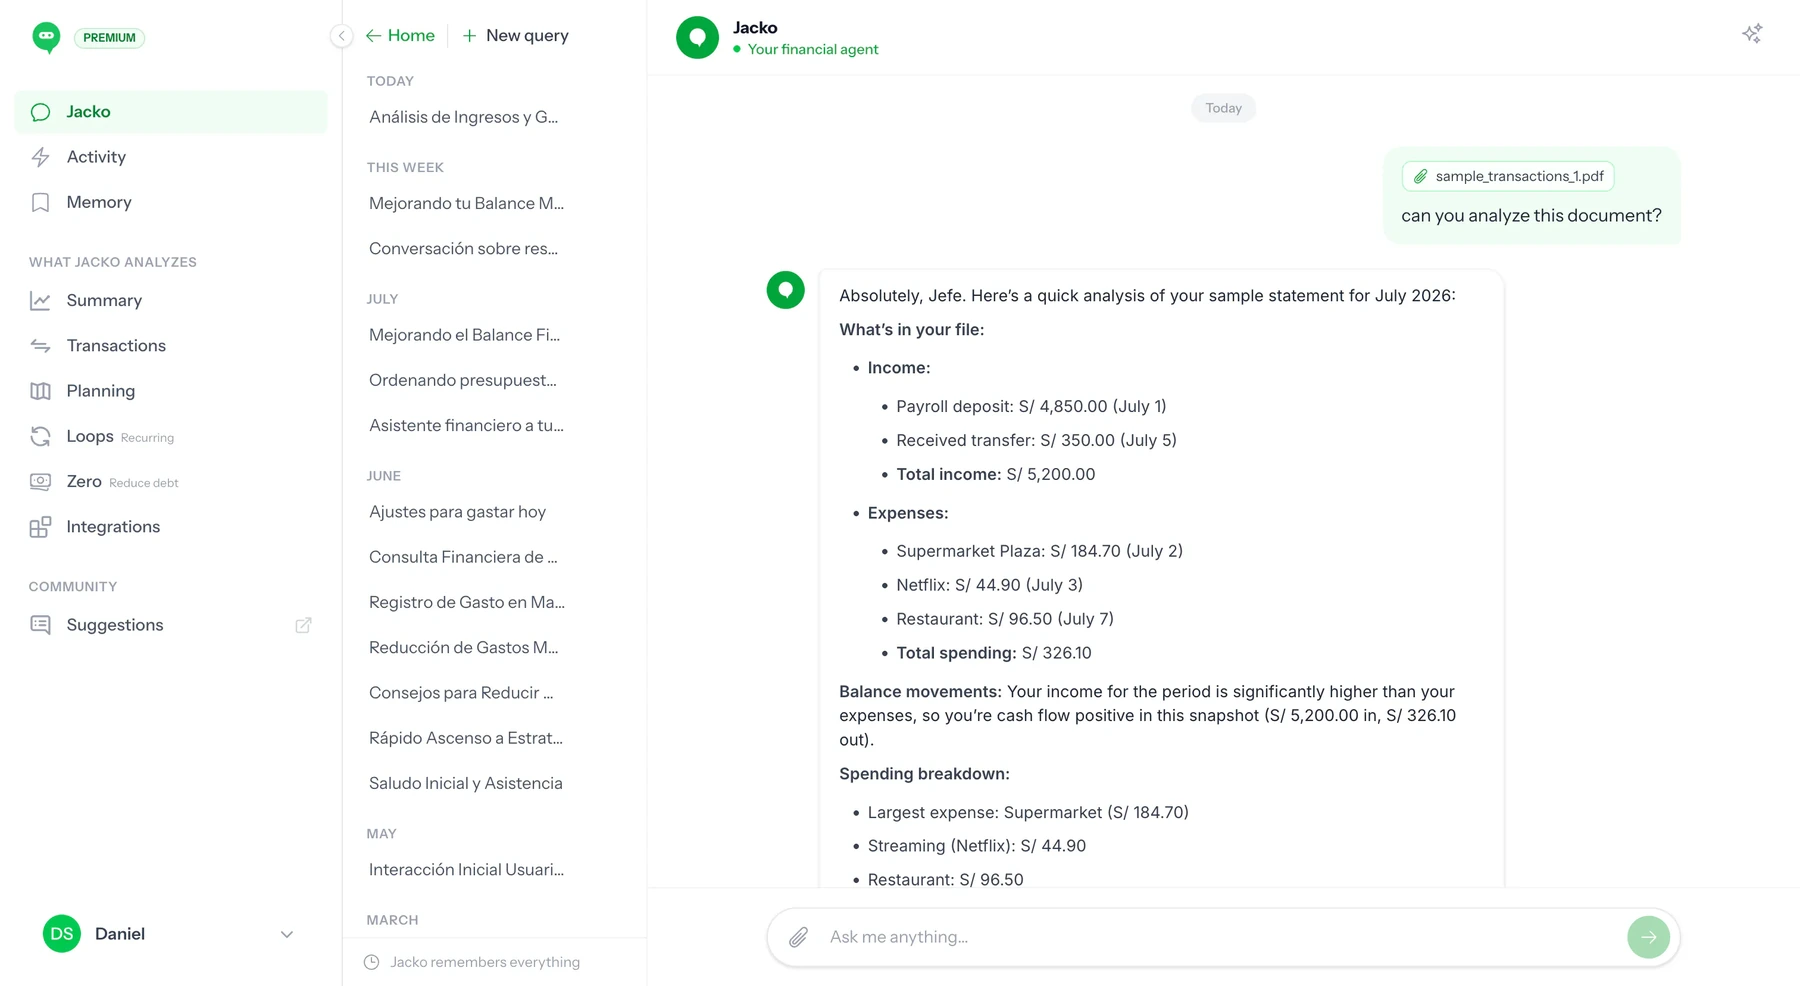Open Integrations icon in sidebar

(40, 527)
